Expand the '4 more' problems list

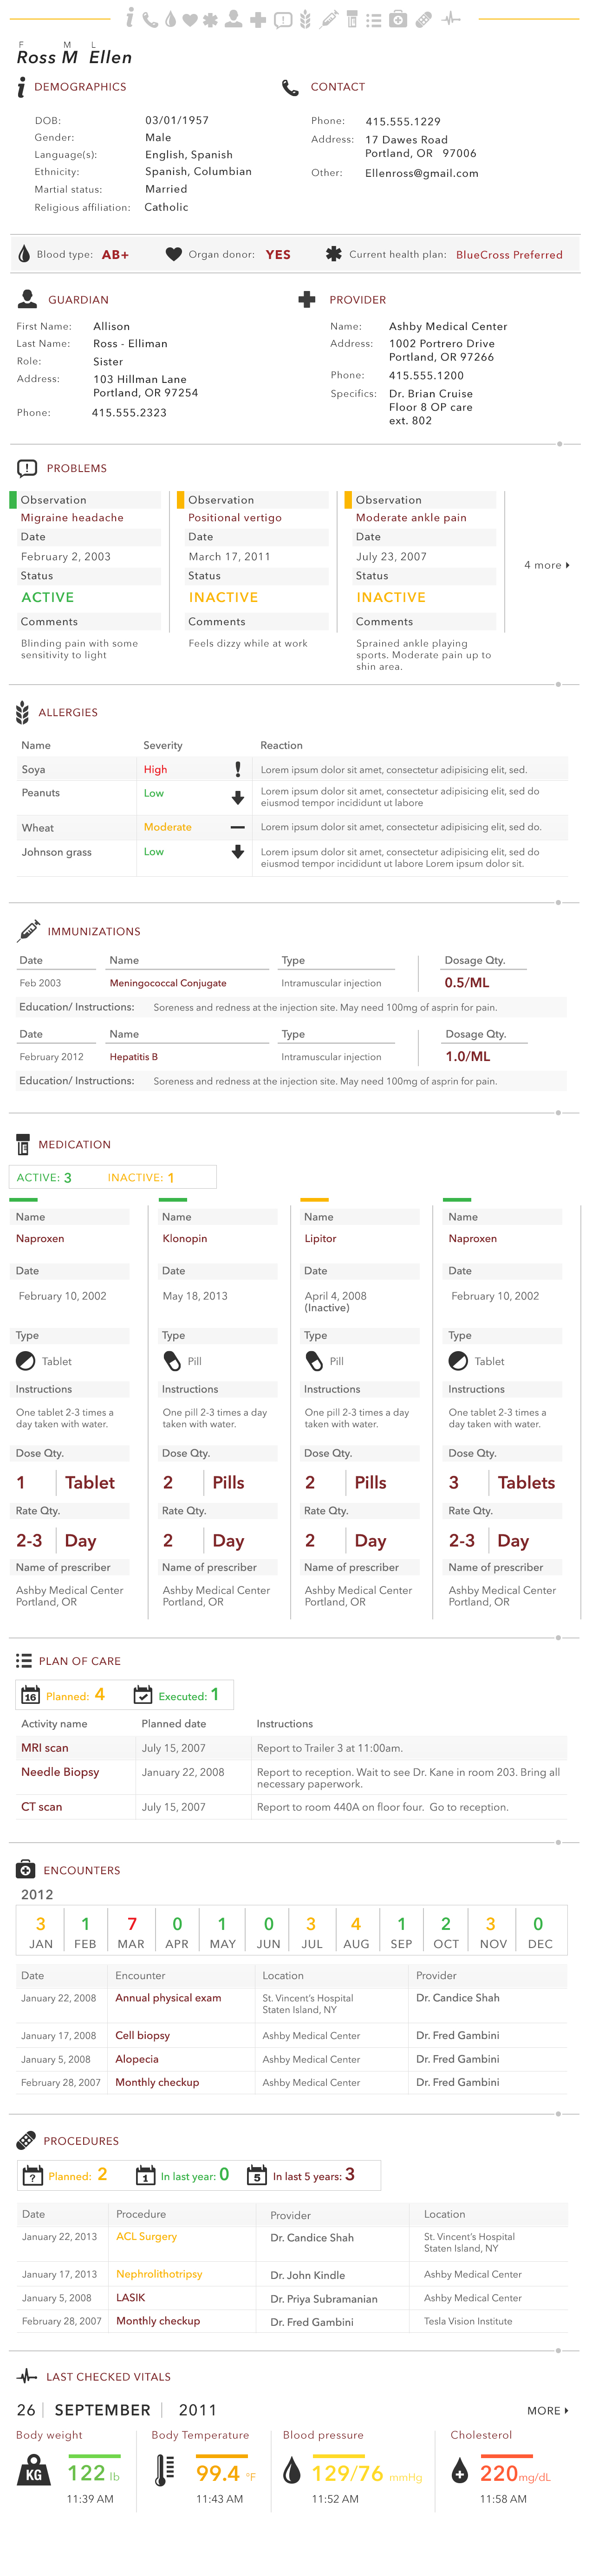point(547,565)
